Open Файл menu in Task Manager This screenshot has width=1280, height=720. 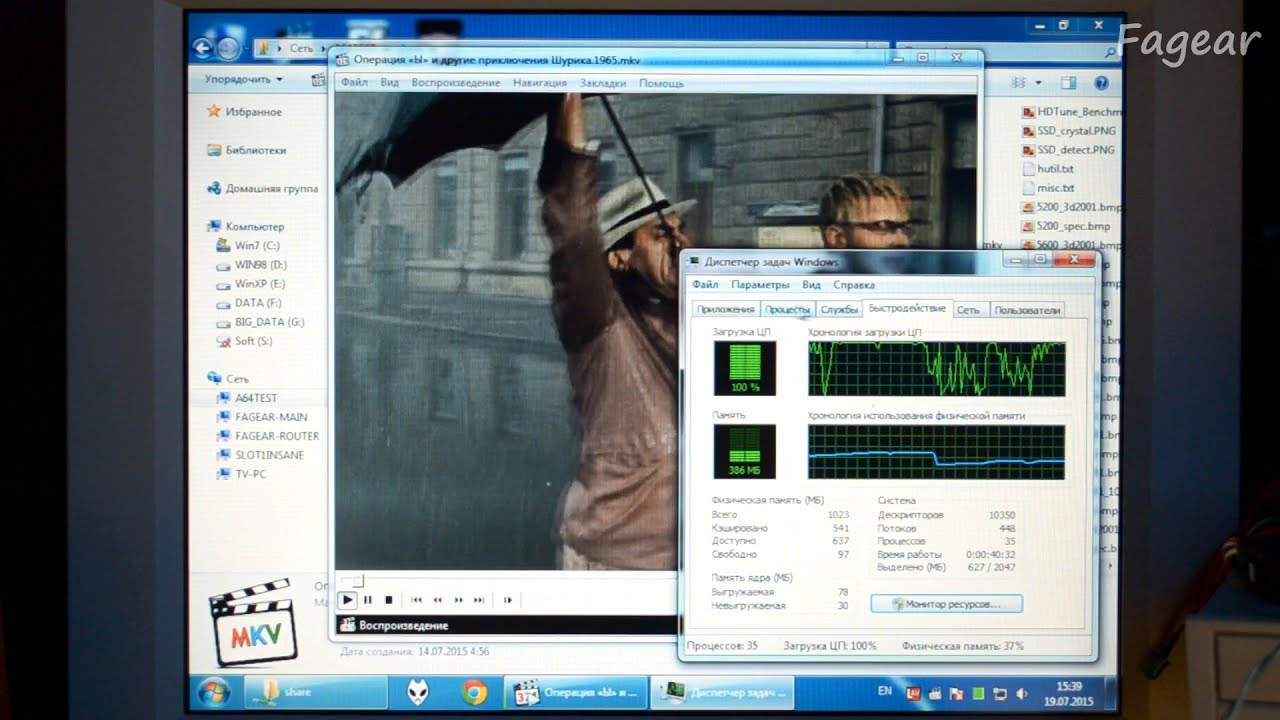pos(705,285)
